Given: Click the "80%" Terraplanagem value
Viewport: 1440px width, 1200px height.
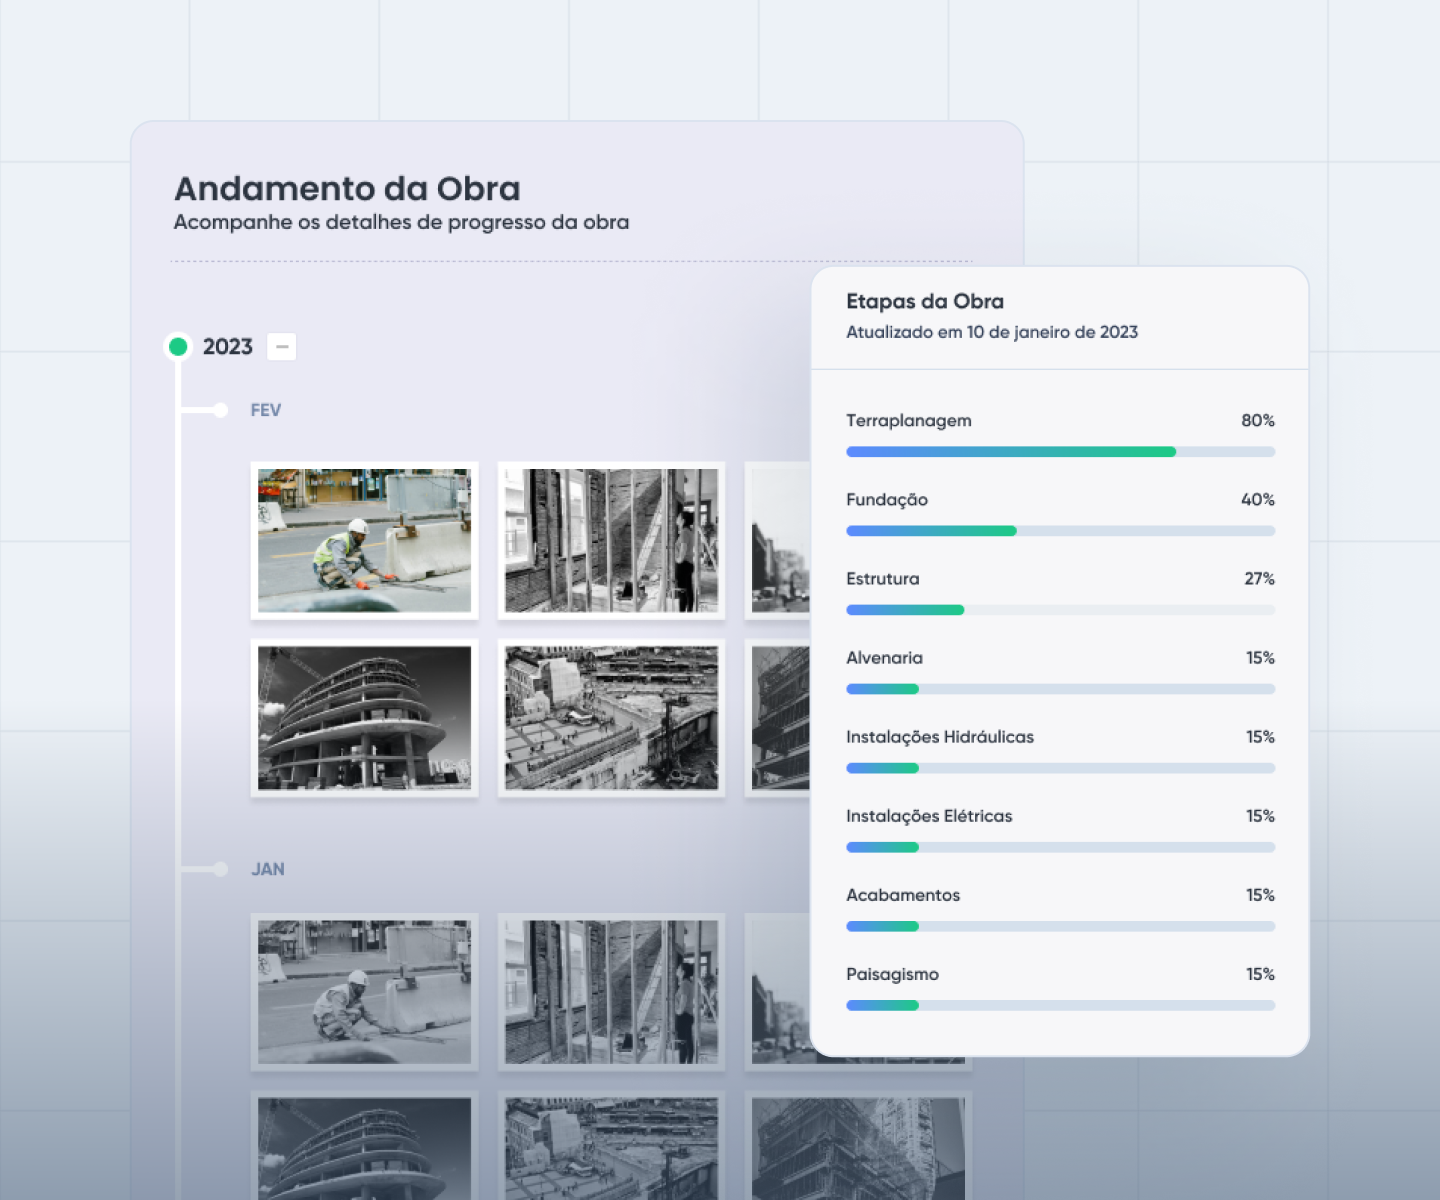Looking at the screenshot, I should (x=1258, y=421).
